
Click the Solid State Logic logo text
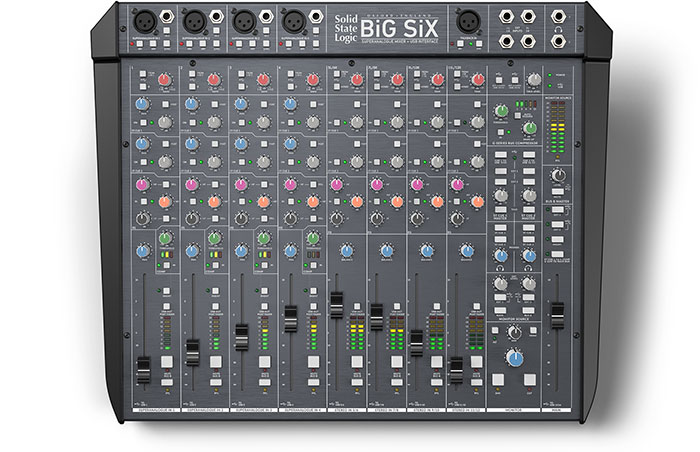[x=346, y=28]
